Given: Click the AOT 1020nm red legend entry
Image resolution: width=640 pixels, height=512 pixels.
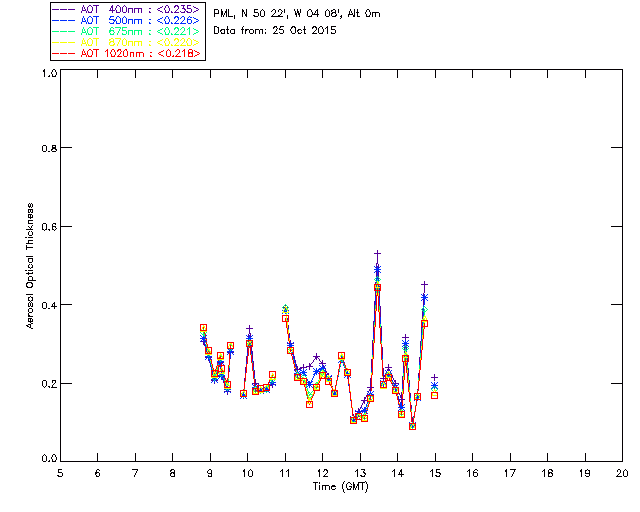Looking at the screenshot, I should coord(127,53).
